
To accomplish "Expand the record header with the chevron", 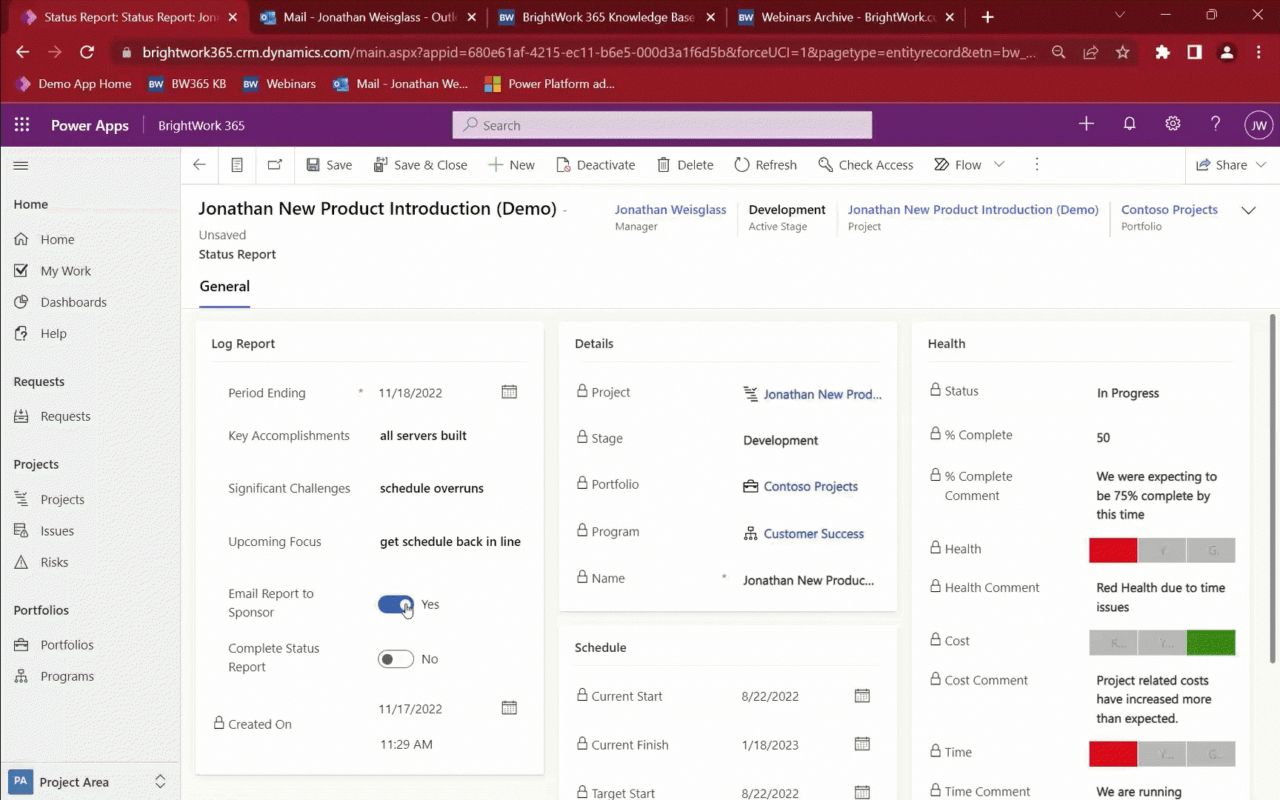I will click(x=1248, y=210).
